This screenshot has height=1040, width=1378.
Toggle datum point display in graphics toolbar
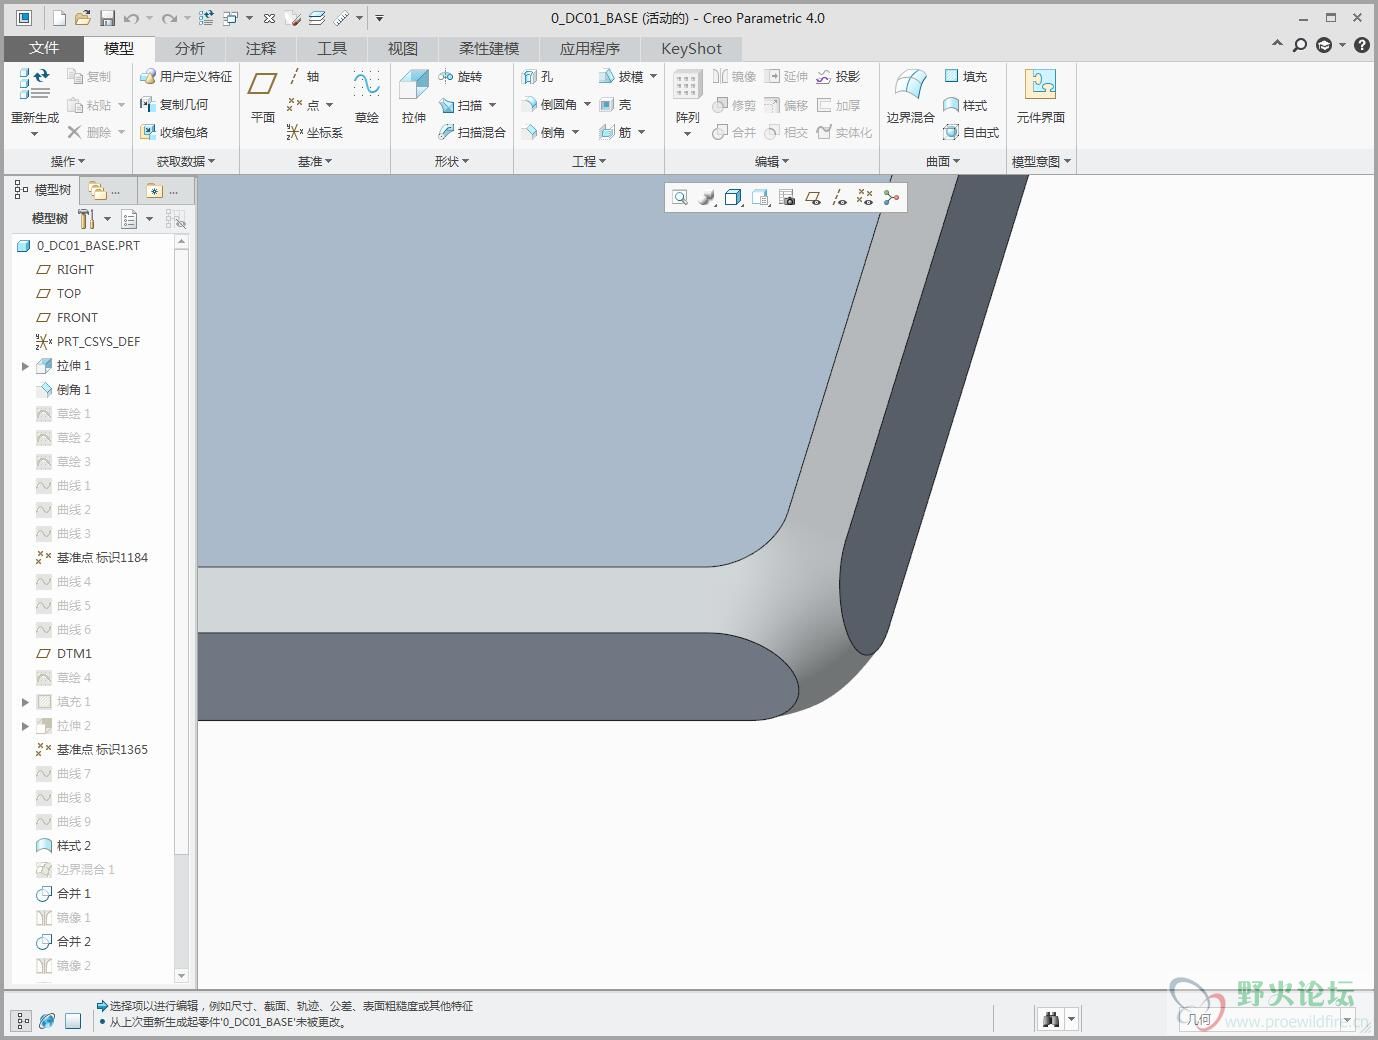click(865, 198)
